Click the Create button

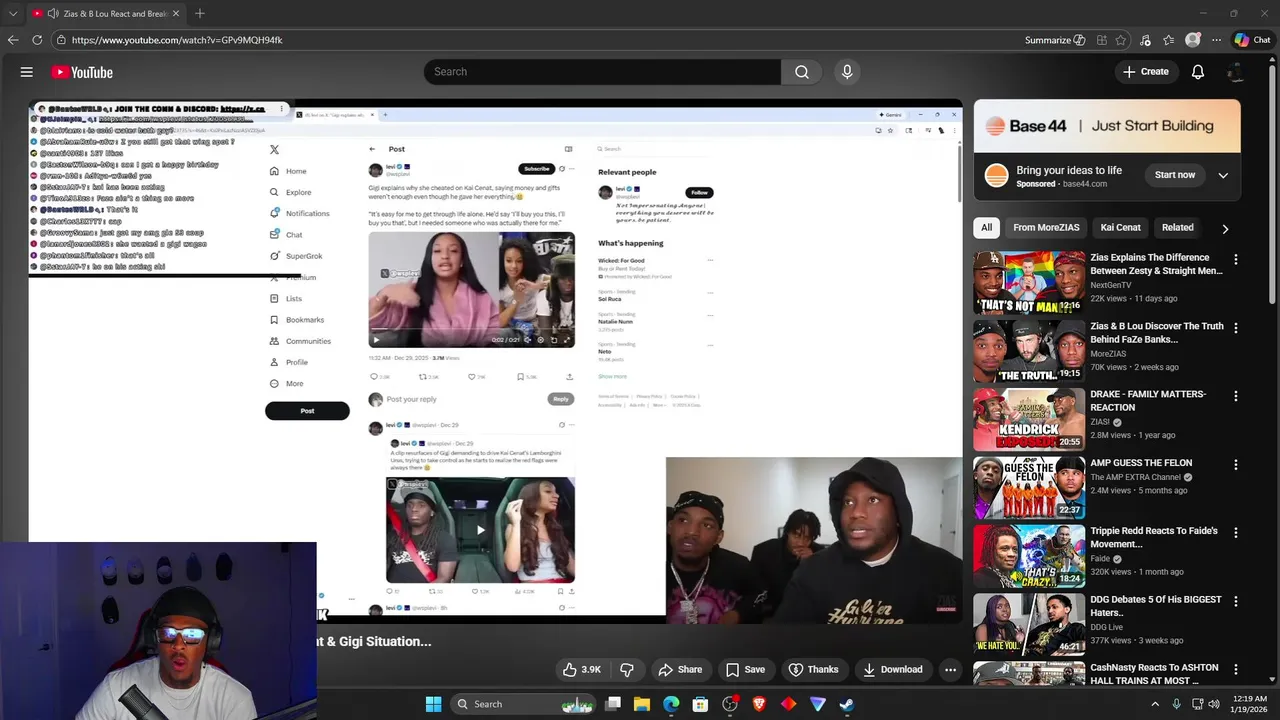(1145, 72)
